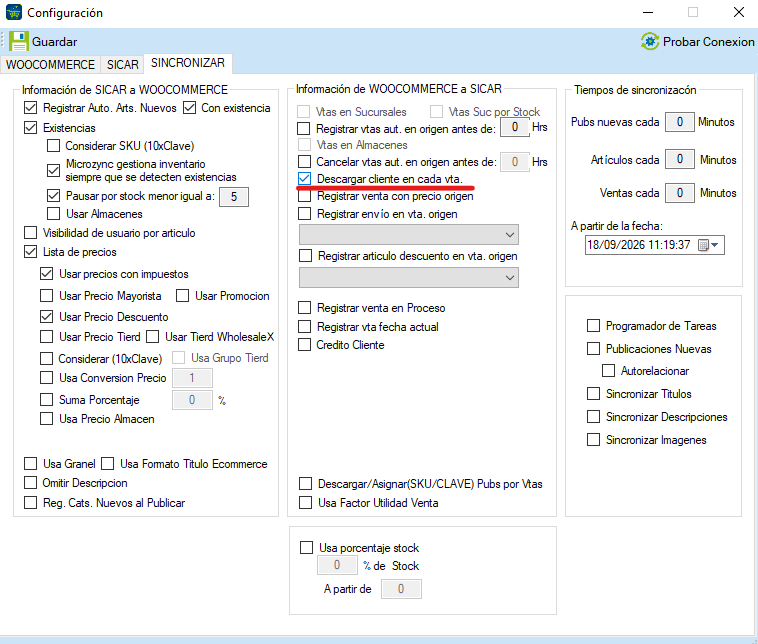Check Registrar vtas aut. en origen checkbox
This screenshot has width=758, height=644.
point(304,129)
